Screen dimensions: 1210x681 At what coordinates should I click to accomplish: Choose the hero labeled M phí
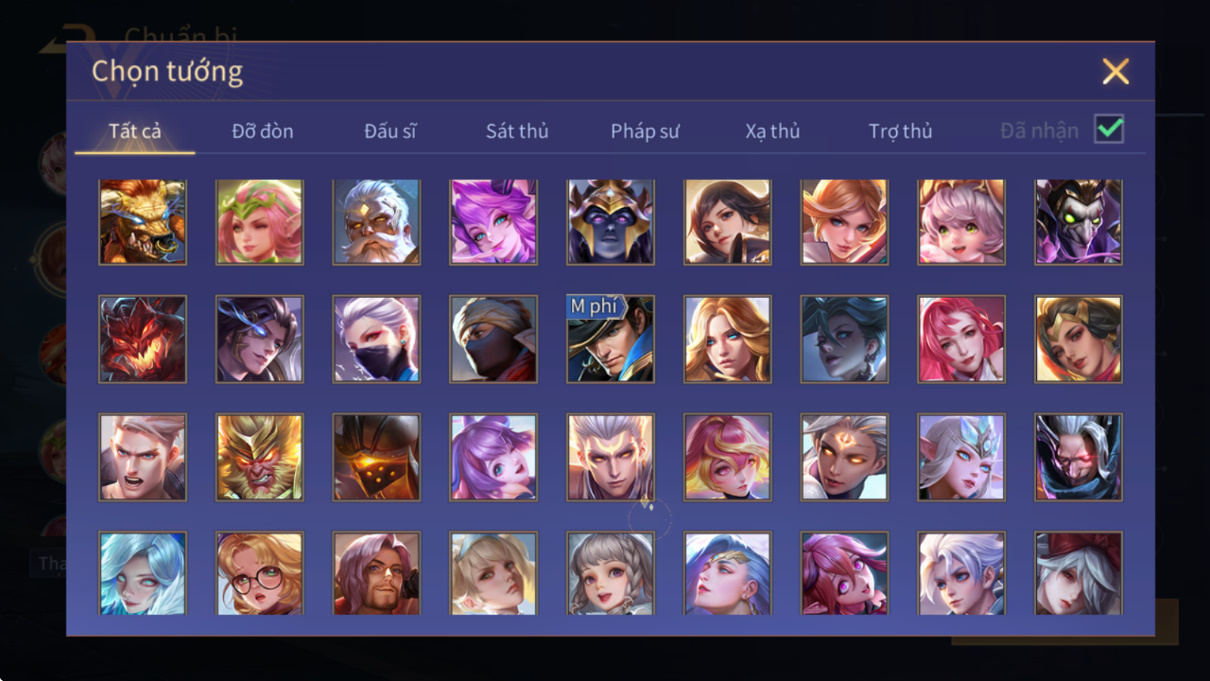(x=610, y=339)
